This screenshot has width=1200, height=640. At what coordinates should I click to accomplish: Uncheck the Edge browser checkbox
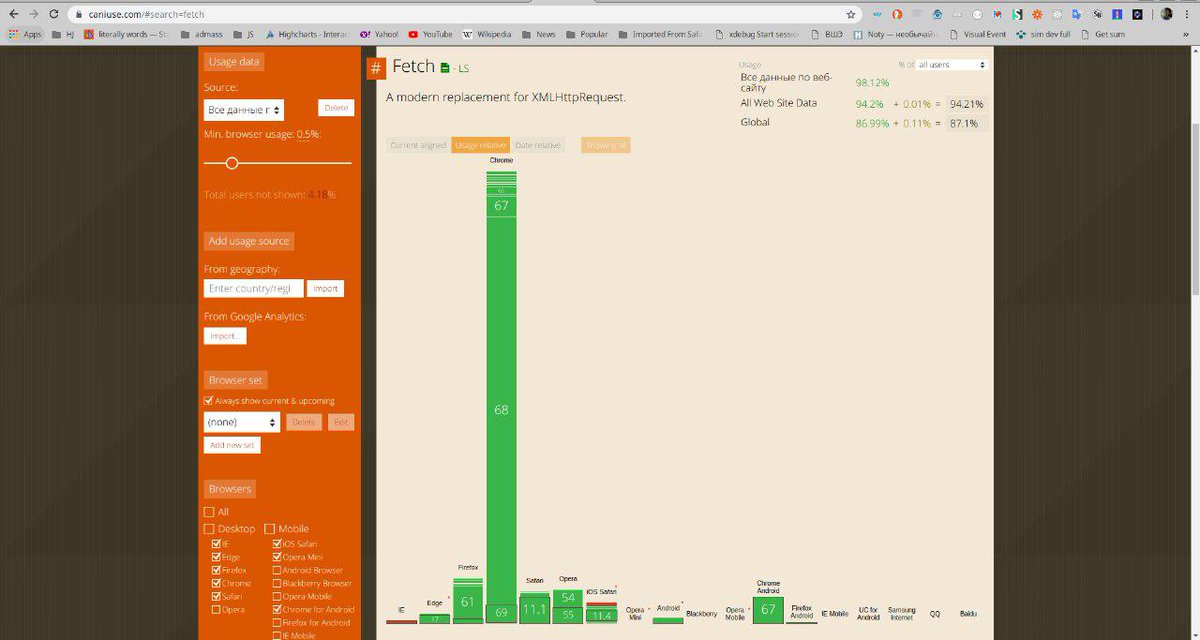pos(216,557)
